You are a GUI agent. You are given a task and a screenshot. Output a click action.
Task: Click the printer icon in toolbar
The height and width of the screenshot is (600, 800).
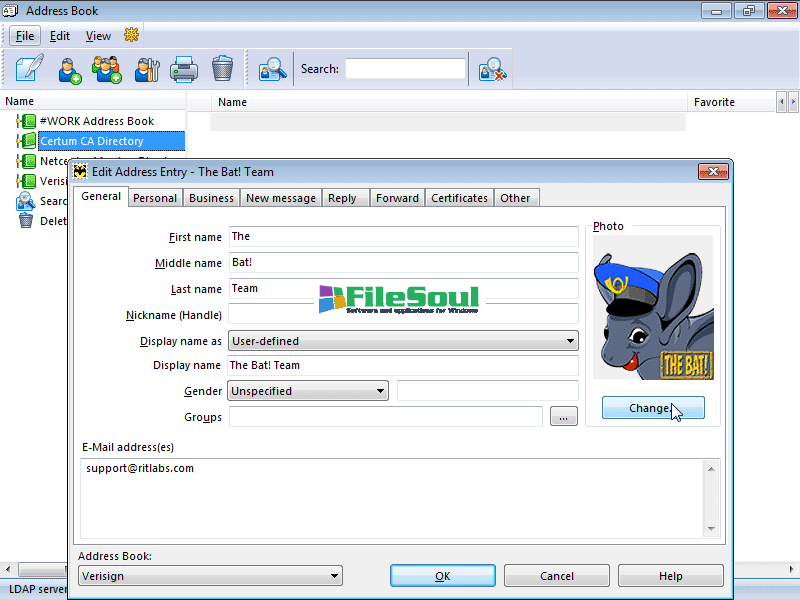184,69
